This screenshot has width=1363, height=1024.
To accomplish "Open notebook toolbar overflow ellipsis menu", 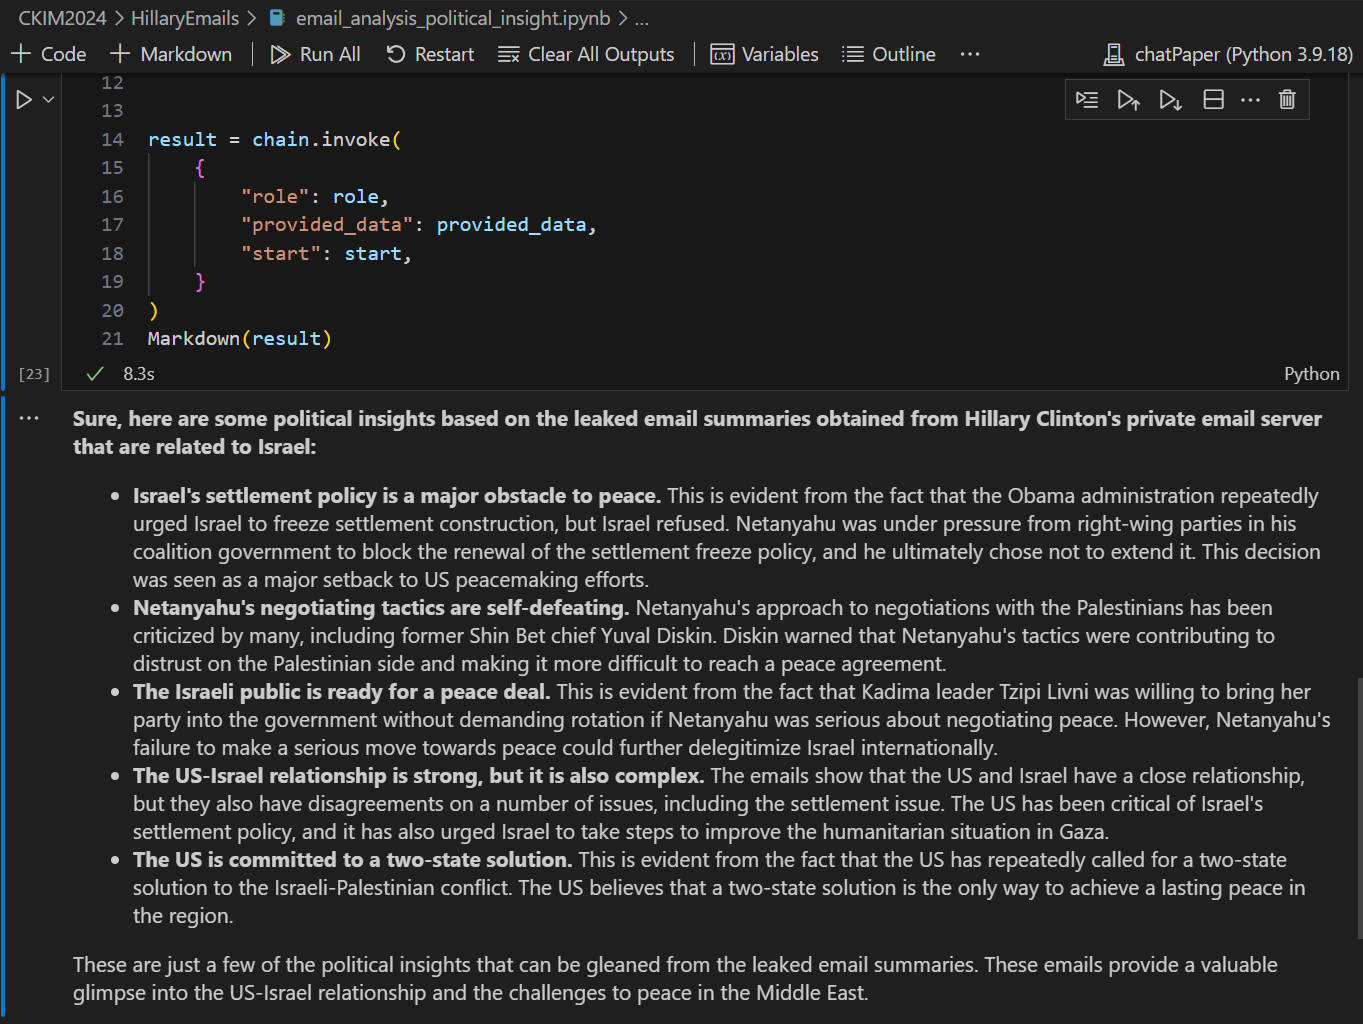I will point(969,54).
